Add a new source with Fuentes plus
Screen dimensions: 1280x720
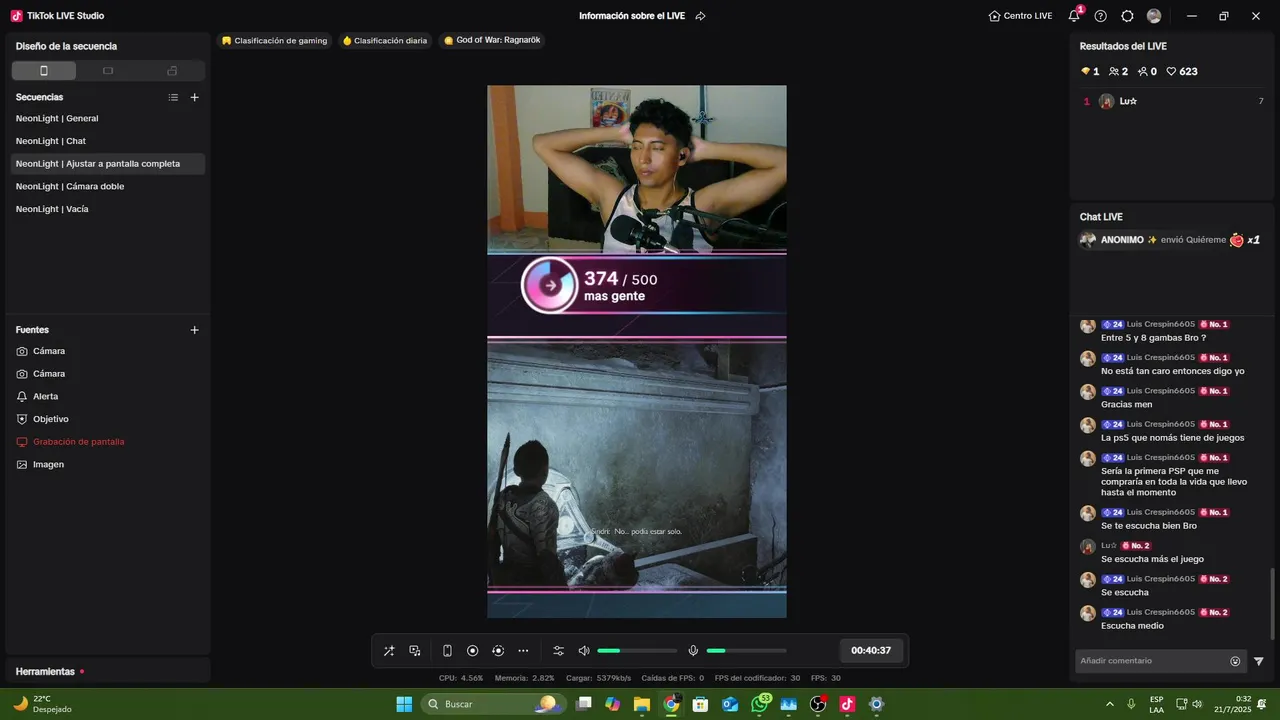click(195, 330)
